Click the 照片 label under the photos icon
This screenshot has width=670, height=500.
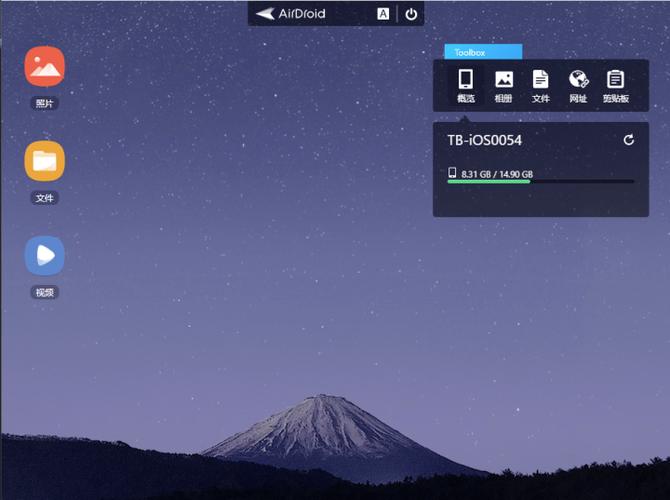[x=44, y=103]
